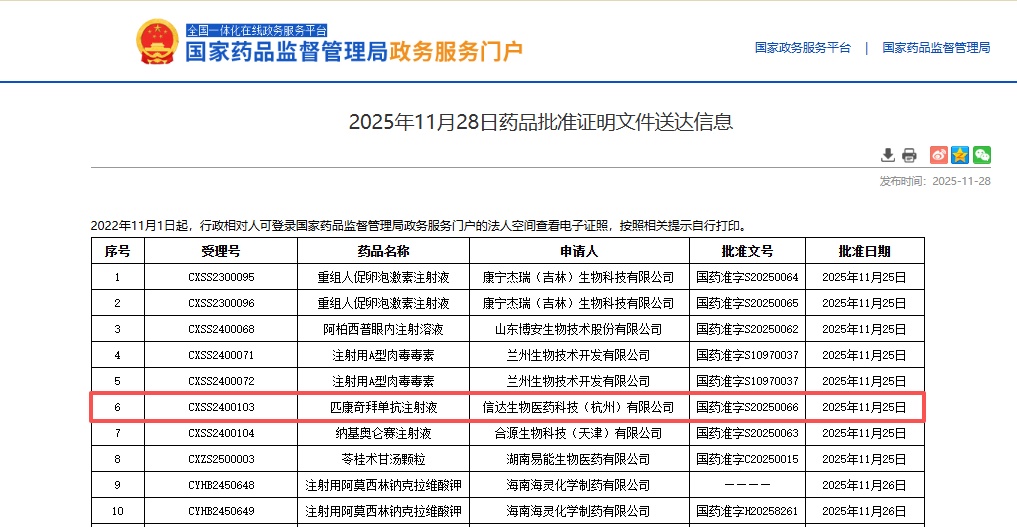Click the 批准文号 column header
This screenshot has width=1017, height=527.
[747, 251]
